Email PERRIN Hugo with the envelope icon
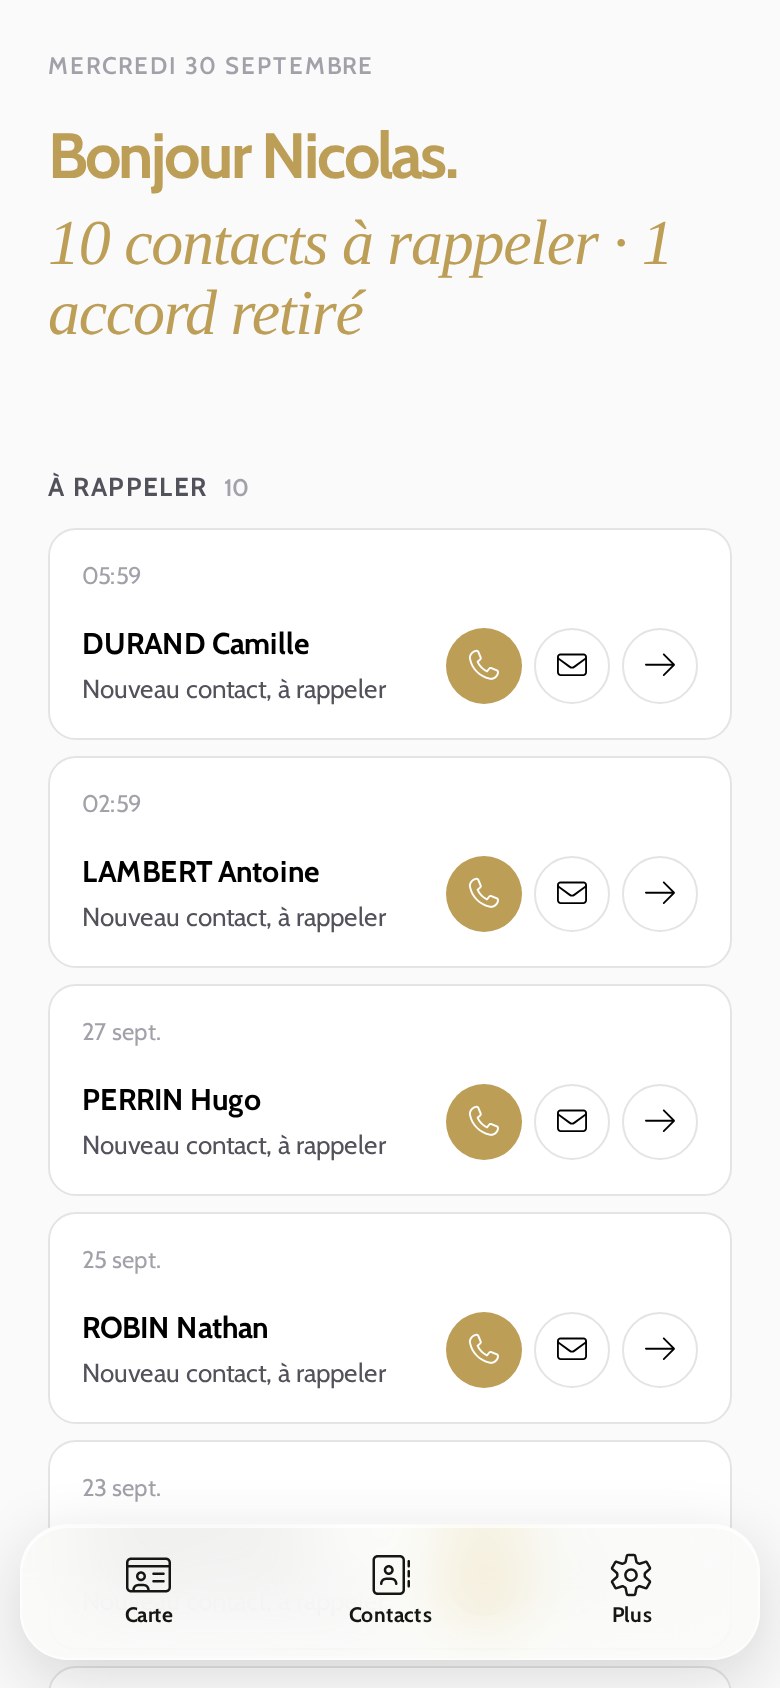This screenshot has height=1688, width=780. [572, 1122]
